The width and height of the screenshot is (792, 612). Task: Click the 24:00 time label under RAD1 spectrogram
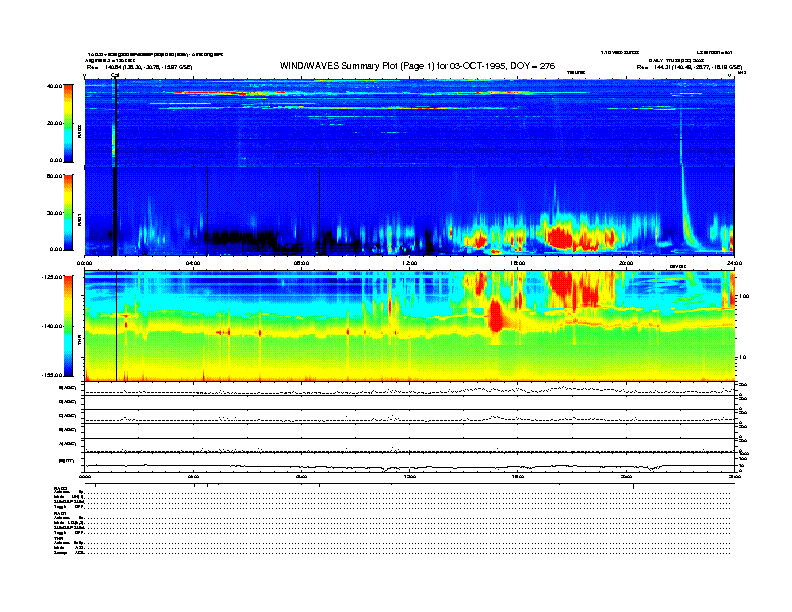734,263
